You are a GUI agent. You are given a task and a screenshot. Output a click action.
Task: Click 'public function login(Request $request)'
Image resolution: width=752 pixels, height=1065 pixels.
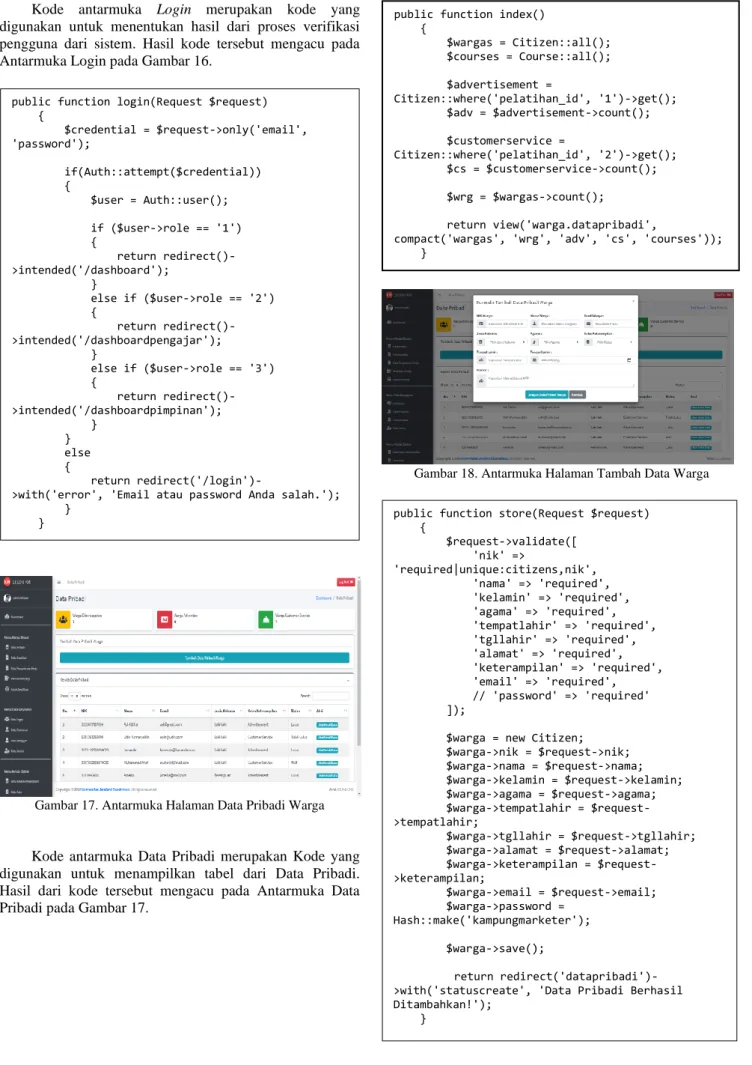pyautogui.click(x=139, y=102)
